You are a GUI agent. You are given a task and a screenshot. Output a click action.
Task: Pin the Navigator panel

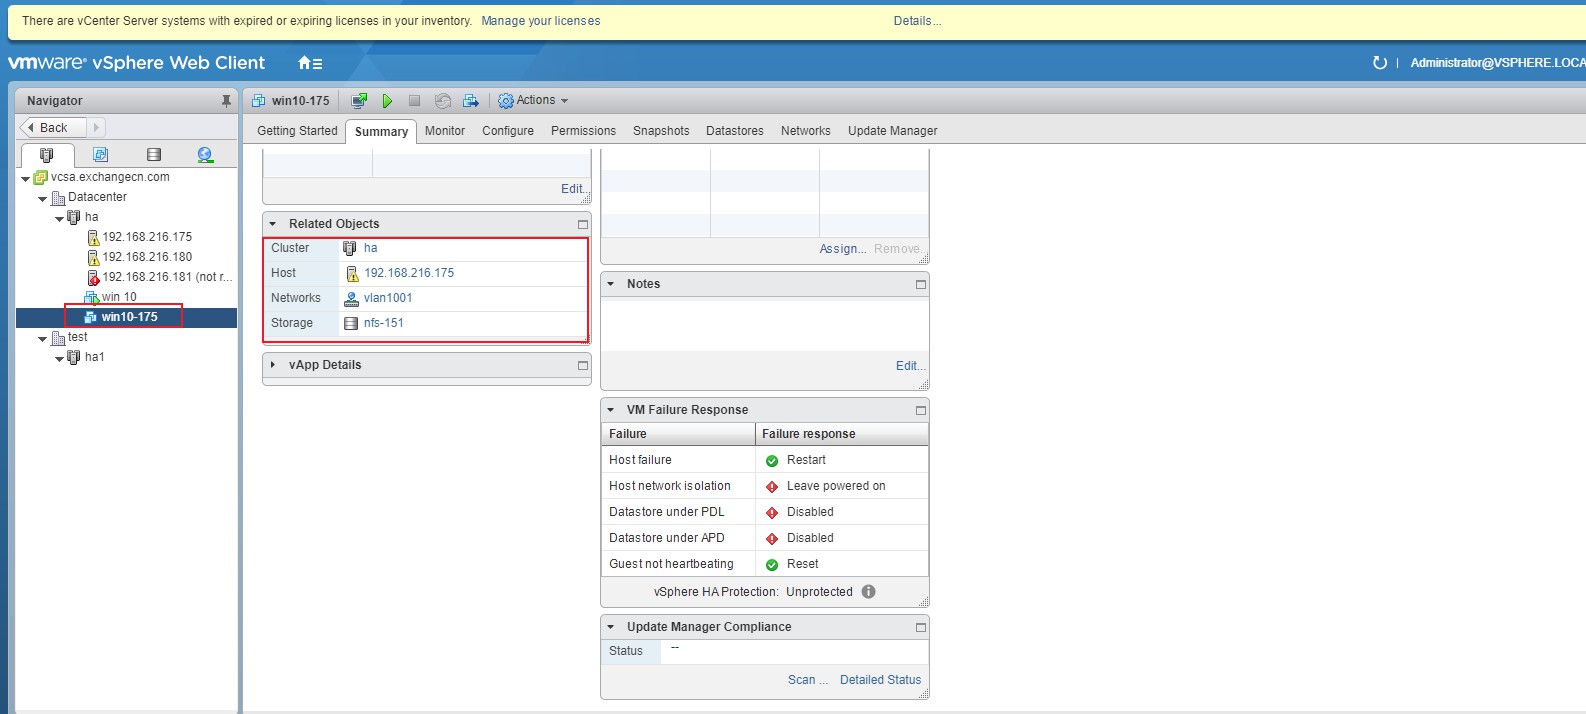226,101
